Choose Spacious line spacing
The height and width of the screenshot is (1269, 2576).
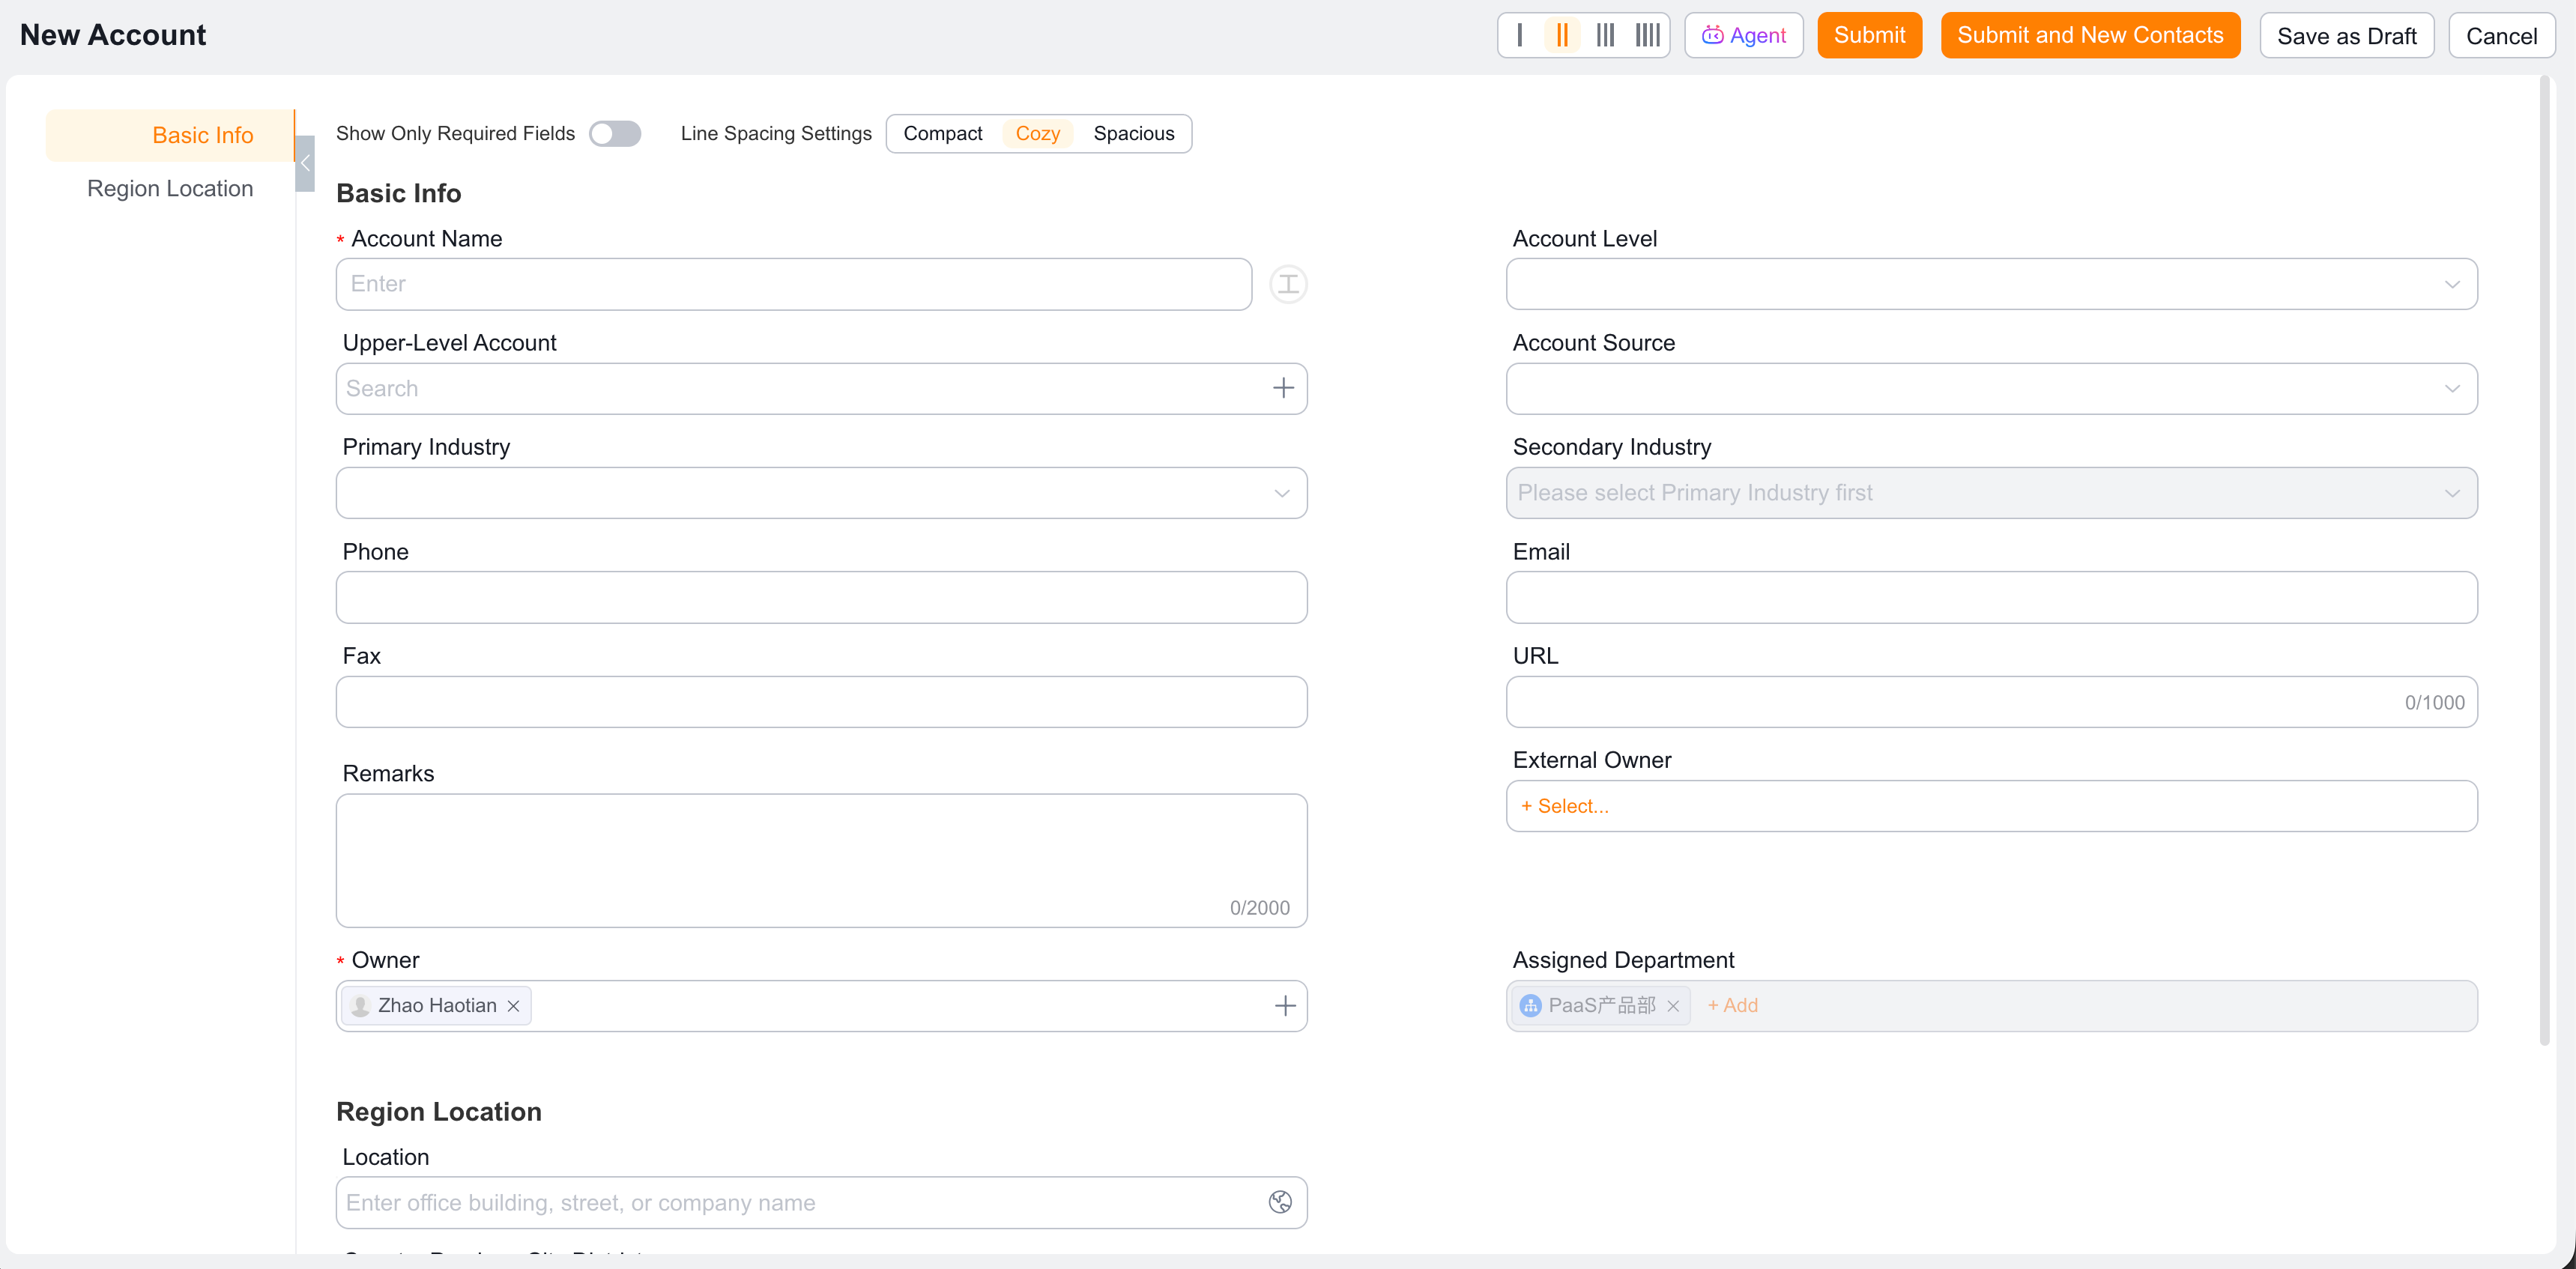[1133, 134]
